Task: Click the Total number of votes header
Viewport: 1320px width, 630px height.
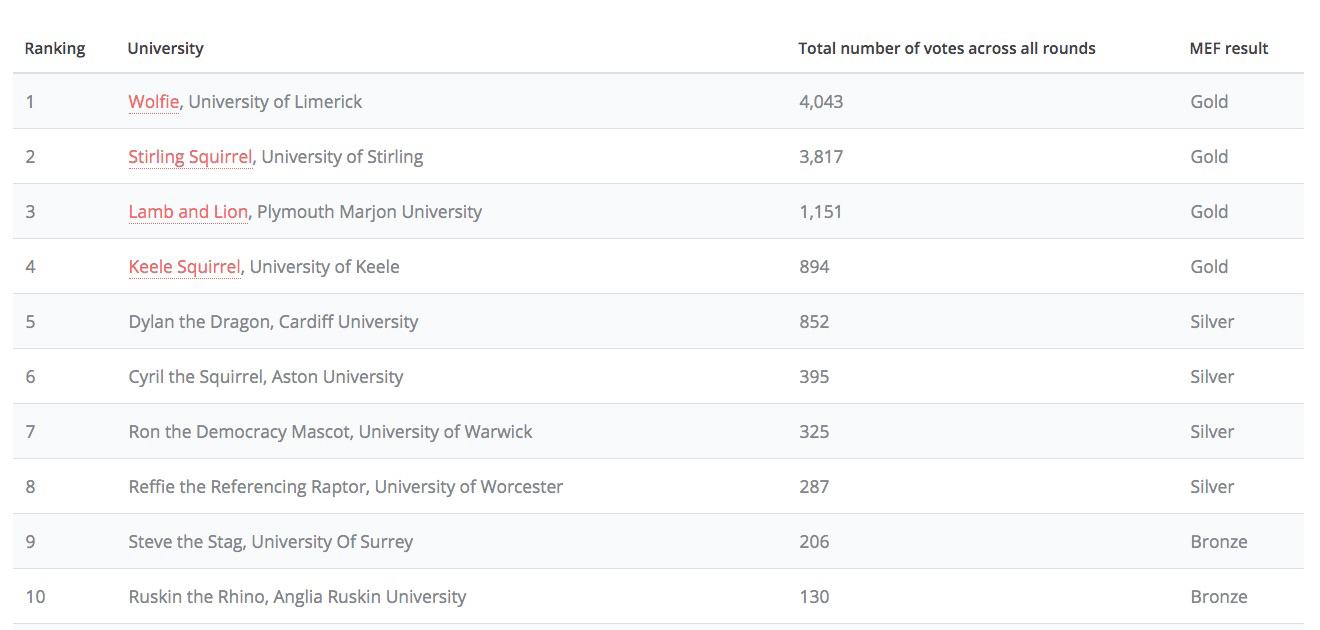Action: coord(946,48)
